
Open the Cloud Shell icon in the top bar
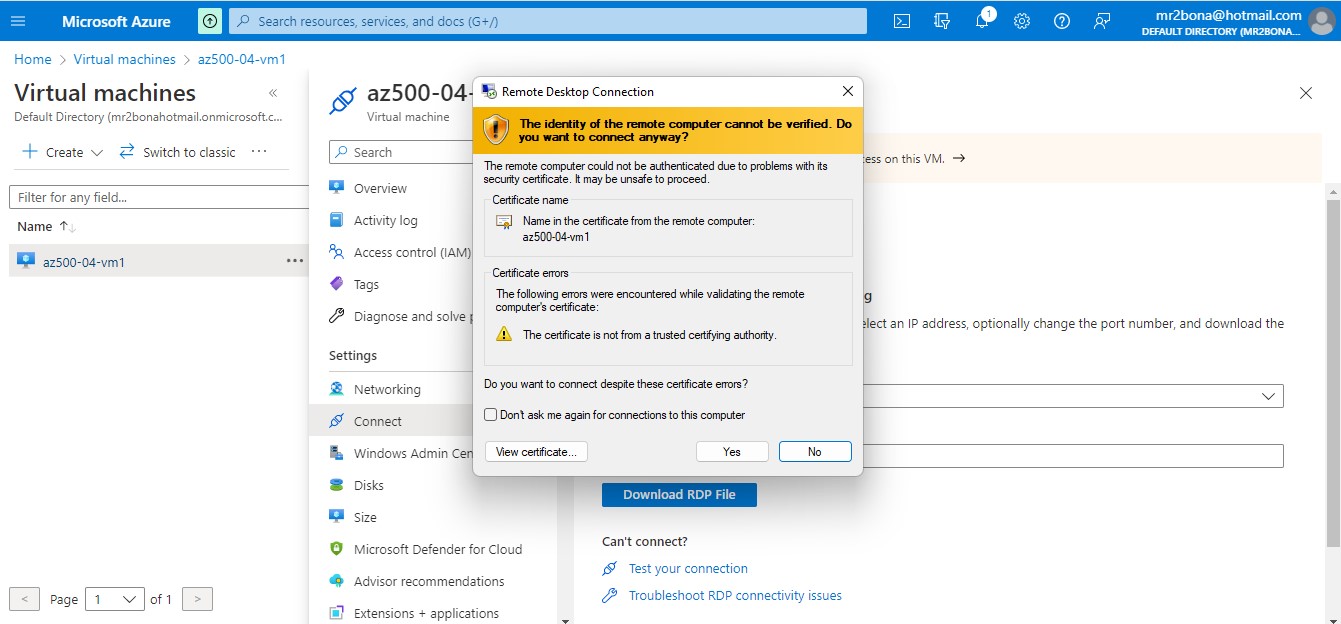point(901,20)
